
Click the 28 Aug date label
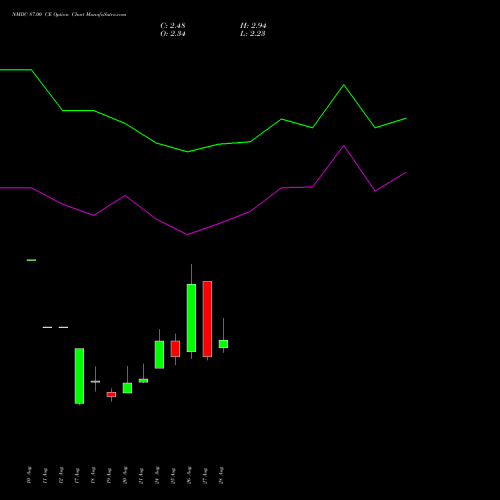(221, 475)
